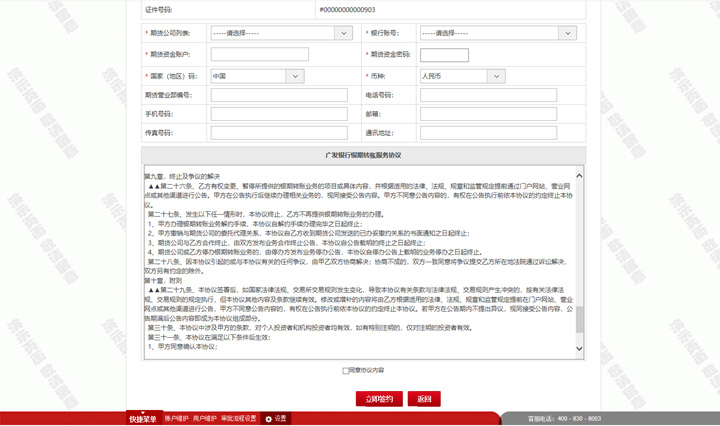The width and height of the screenshot is (720, 426).
Task: Open 用户维护 from the bottom menu
Action: click(205, 419)
